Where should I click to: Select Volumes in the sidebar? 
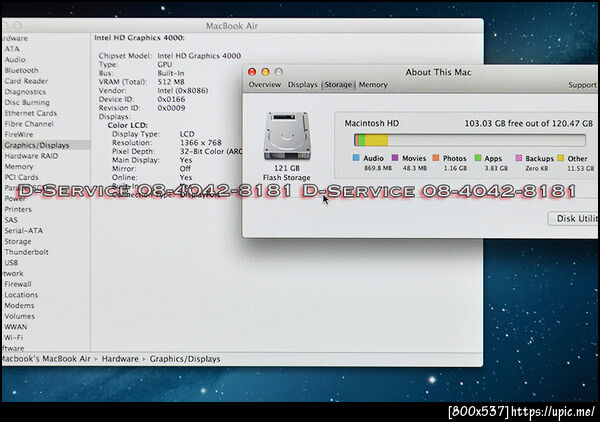tap(20, 316)
